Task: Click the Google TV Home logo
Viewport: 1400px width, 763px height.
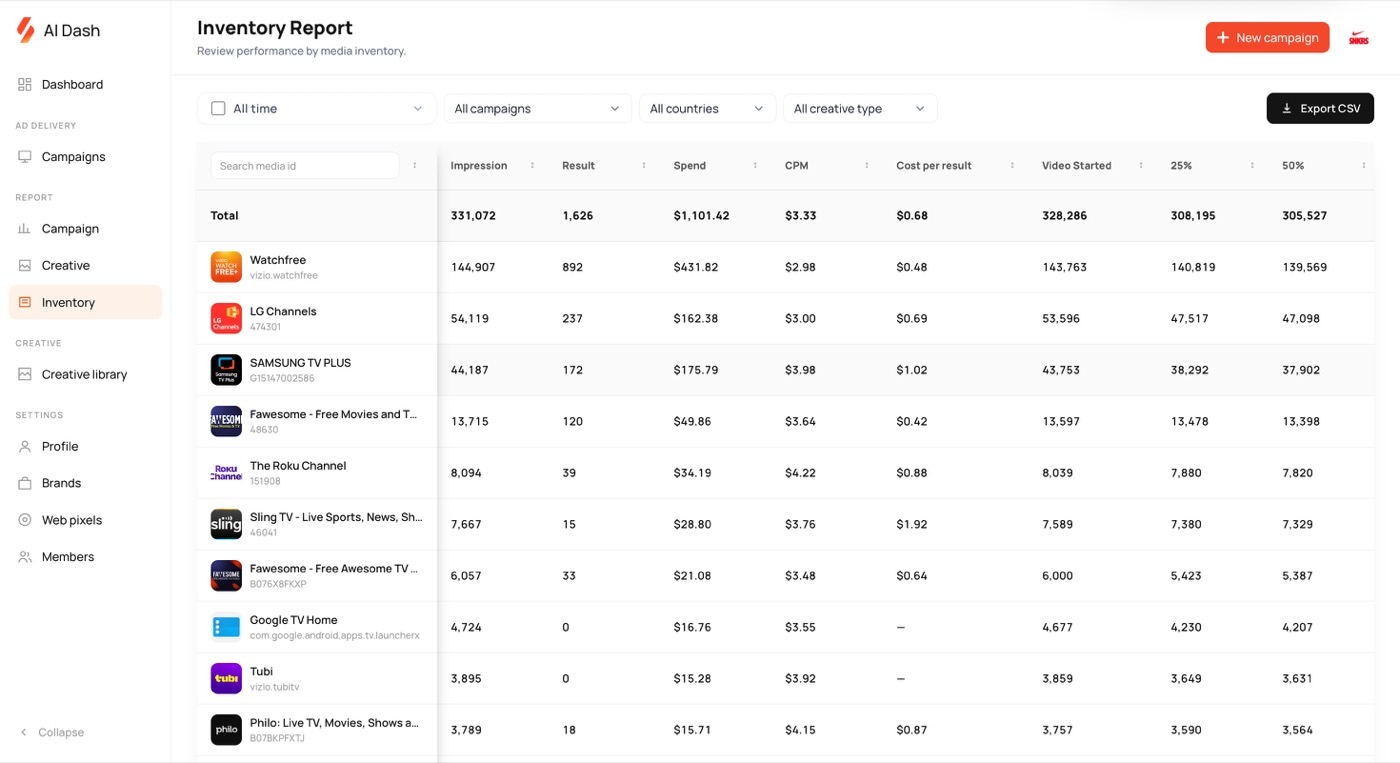Action: [226, 627]
